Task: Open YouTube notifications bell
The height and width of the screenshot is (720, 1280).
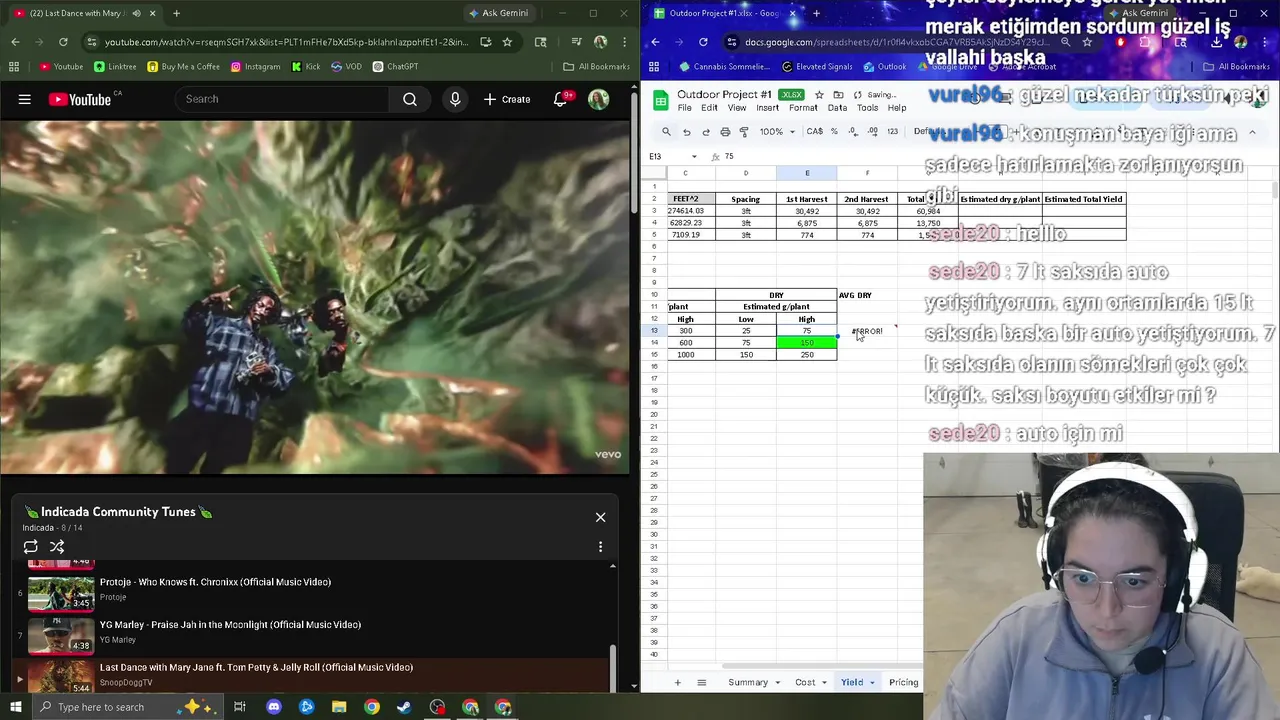Action: pos(561,99)
